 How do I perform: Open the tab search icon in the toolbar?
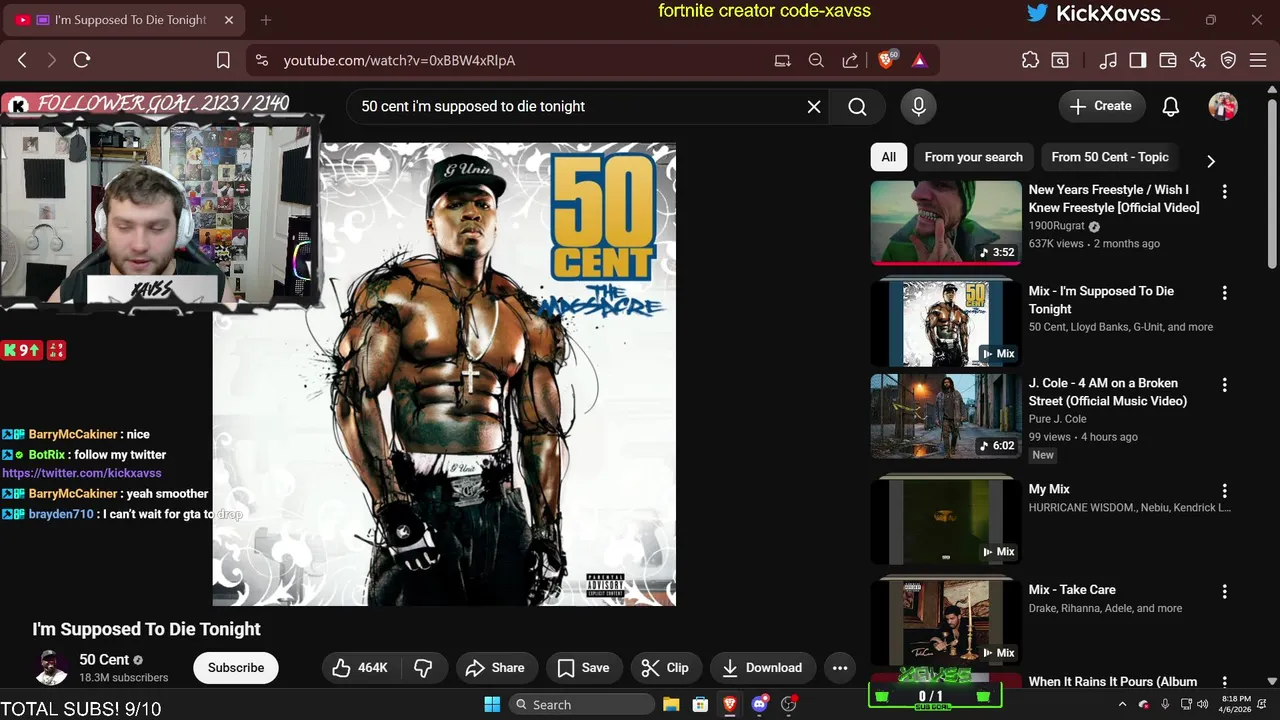tap(1060, 60)
